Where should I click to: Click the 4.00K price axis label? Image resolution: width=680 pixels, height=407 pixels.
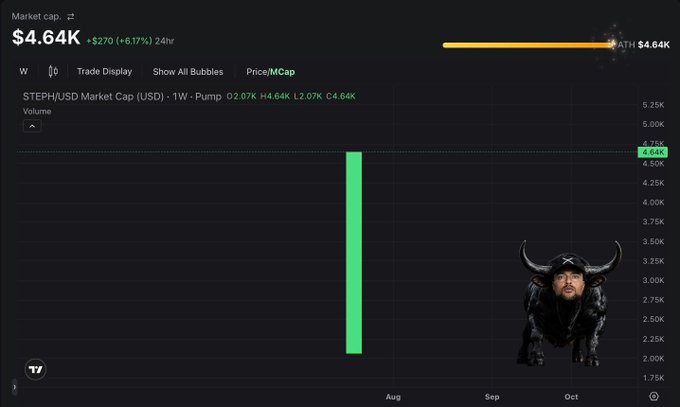point(653,203)
